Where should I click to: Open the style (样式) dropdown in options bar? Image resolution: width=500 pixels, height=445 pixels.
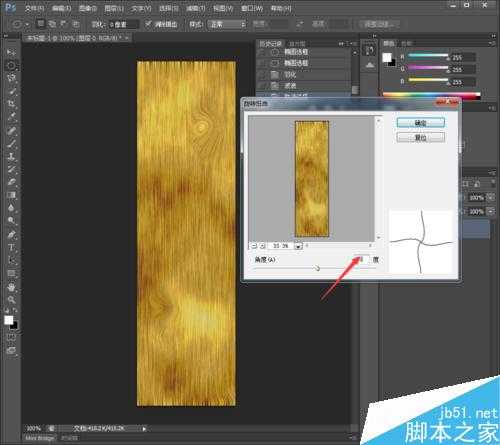tap(227, 24)
